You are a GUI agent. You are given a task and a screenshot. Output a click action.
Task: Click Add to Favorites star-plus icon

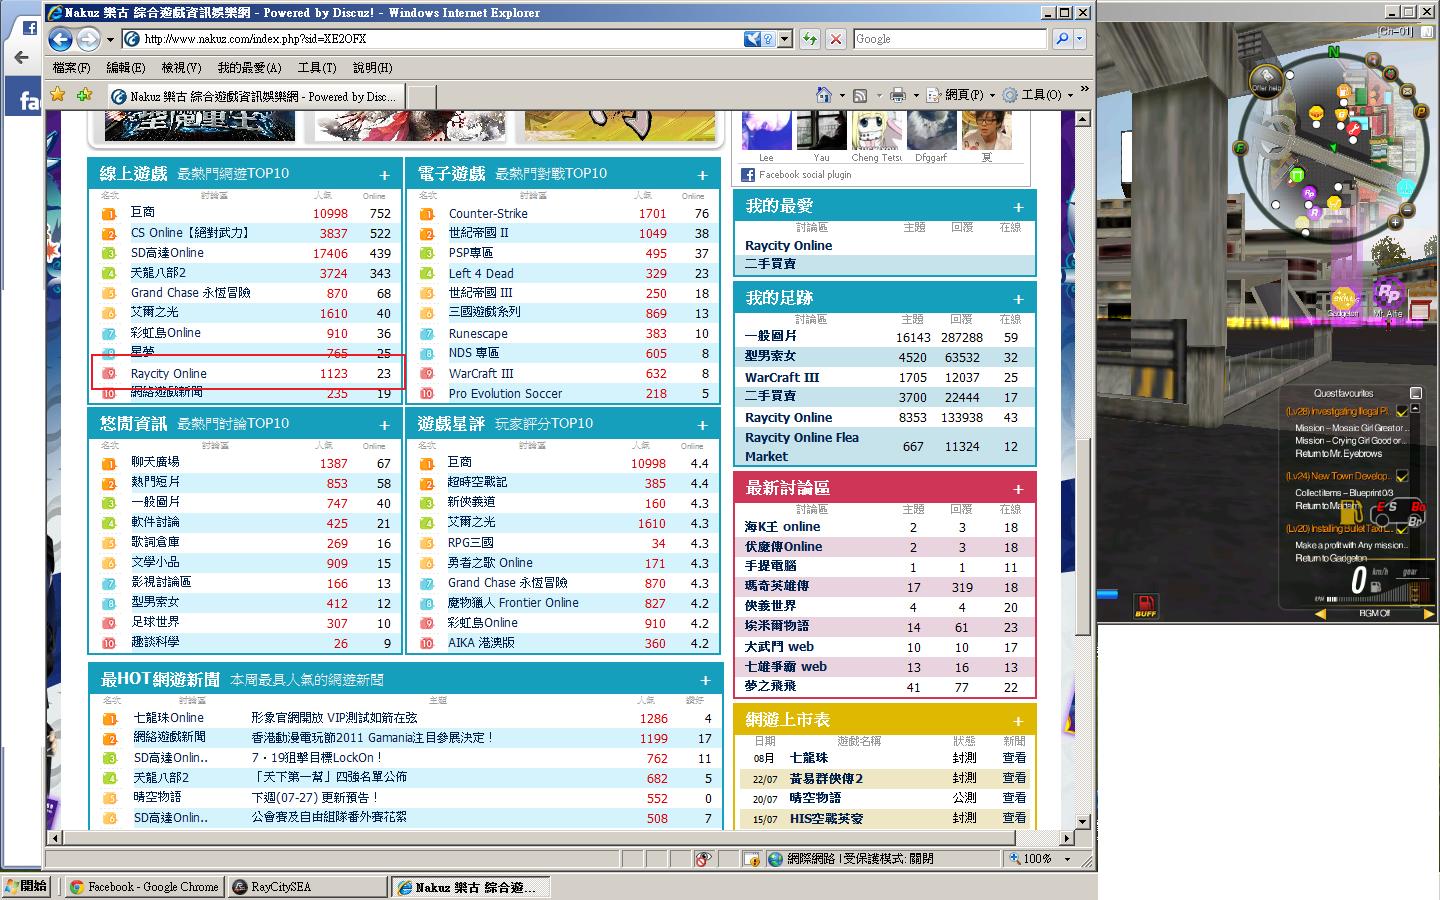(85, 95)
